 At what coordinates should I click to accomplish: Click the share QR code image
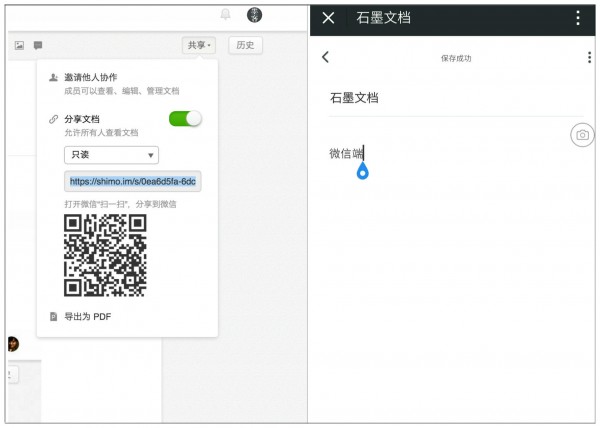[105, 256]
